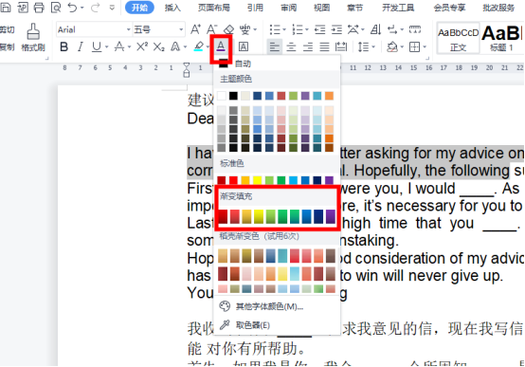
Task: Switch to the 页面布局 tab
Action: [214, 7]
